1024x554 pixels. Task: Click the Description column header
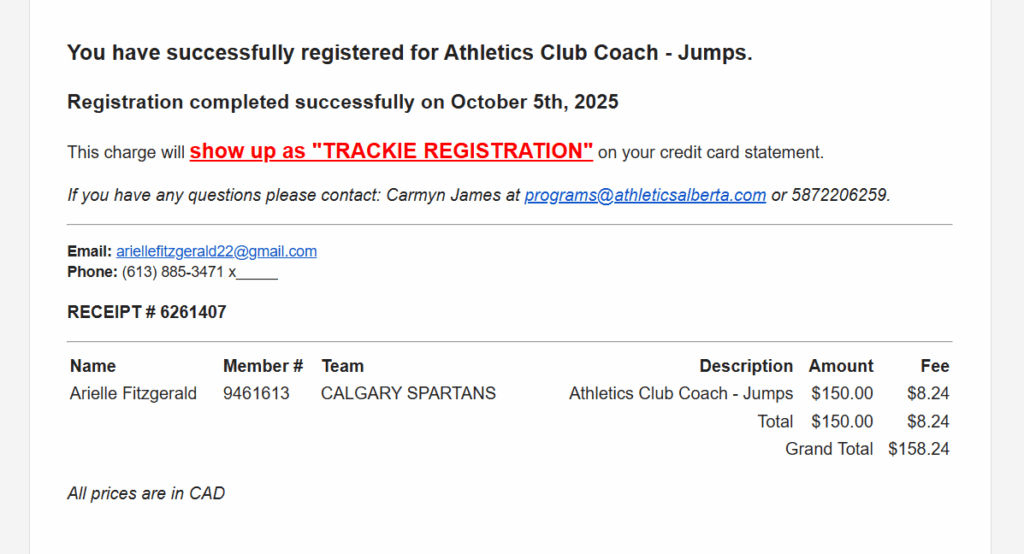(x=745, y=366)
